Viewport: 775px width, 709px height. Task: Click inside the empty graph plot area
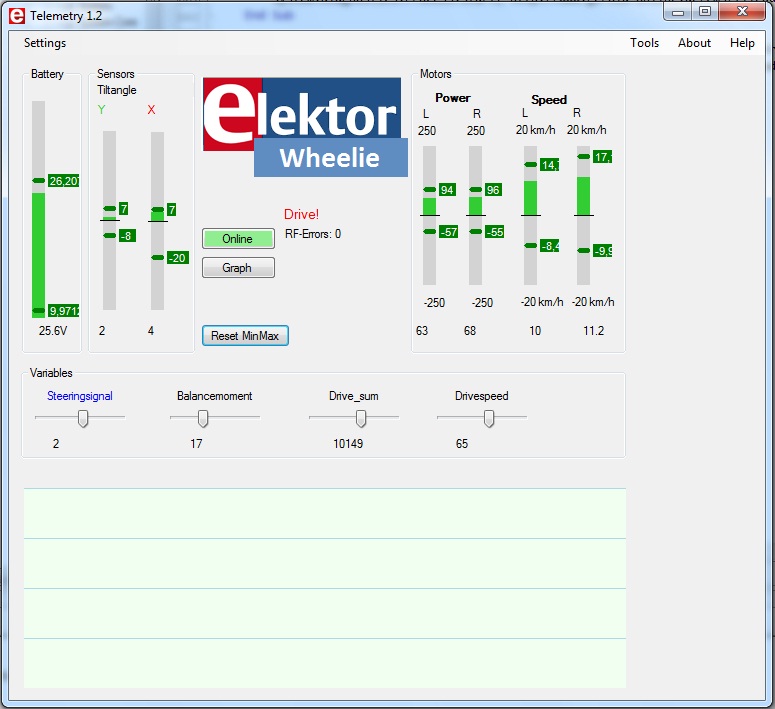[325, 588]
